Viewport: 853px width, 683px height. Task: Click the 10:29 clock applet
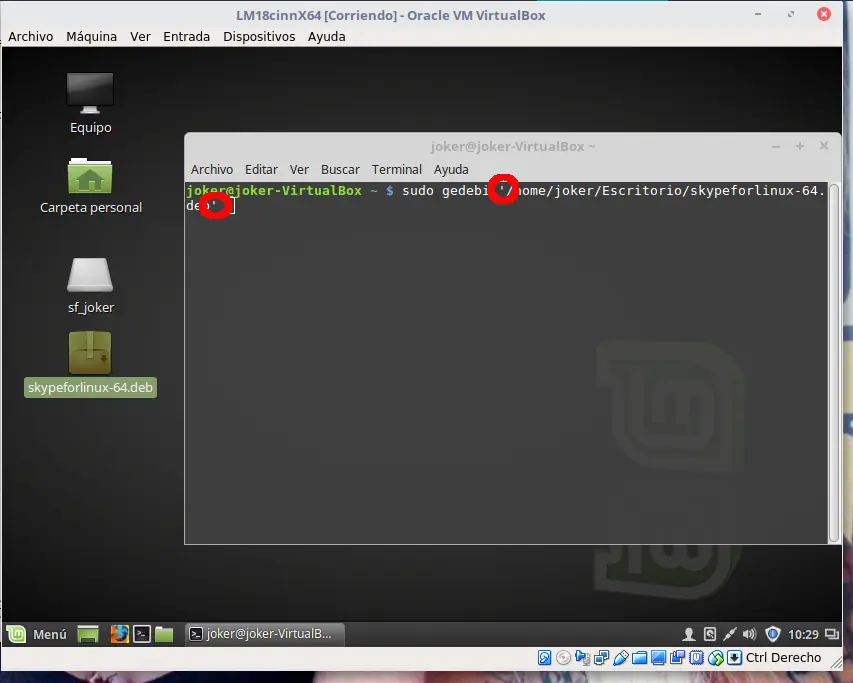click(803, 635)
